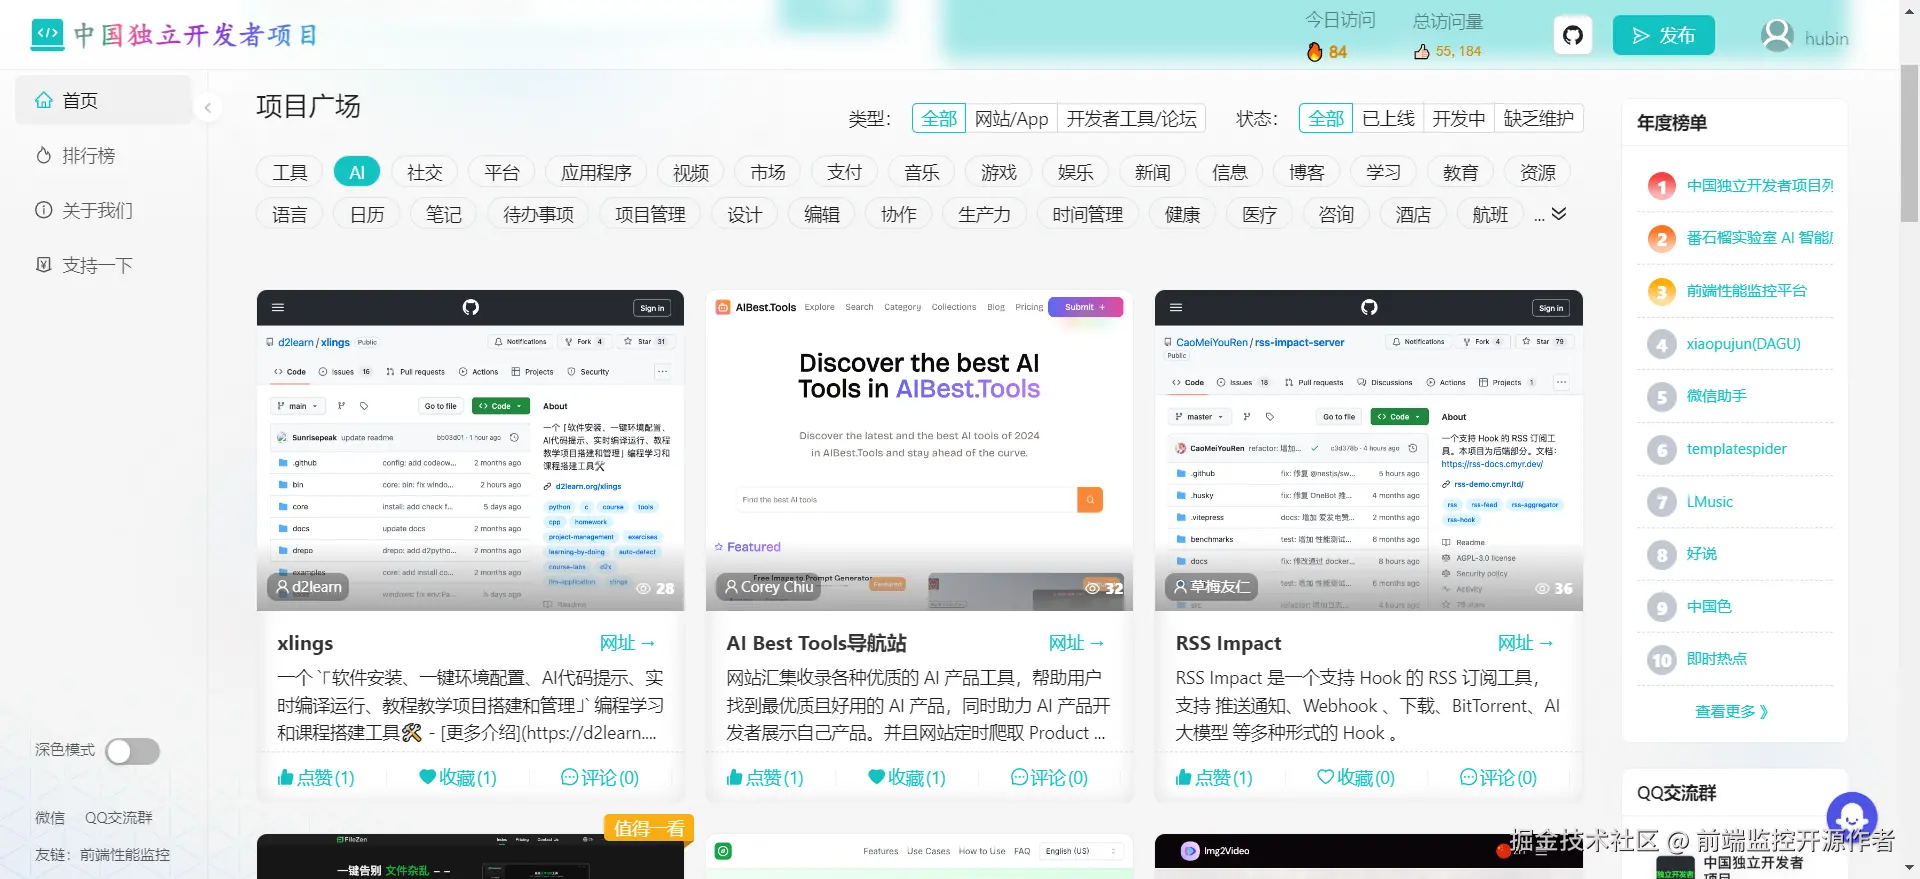
Task: Open xlings 网址 link
Action: point(627,643)
